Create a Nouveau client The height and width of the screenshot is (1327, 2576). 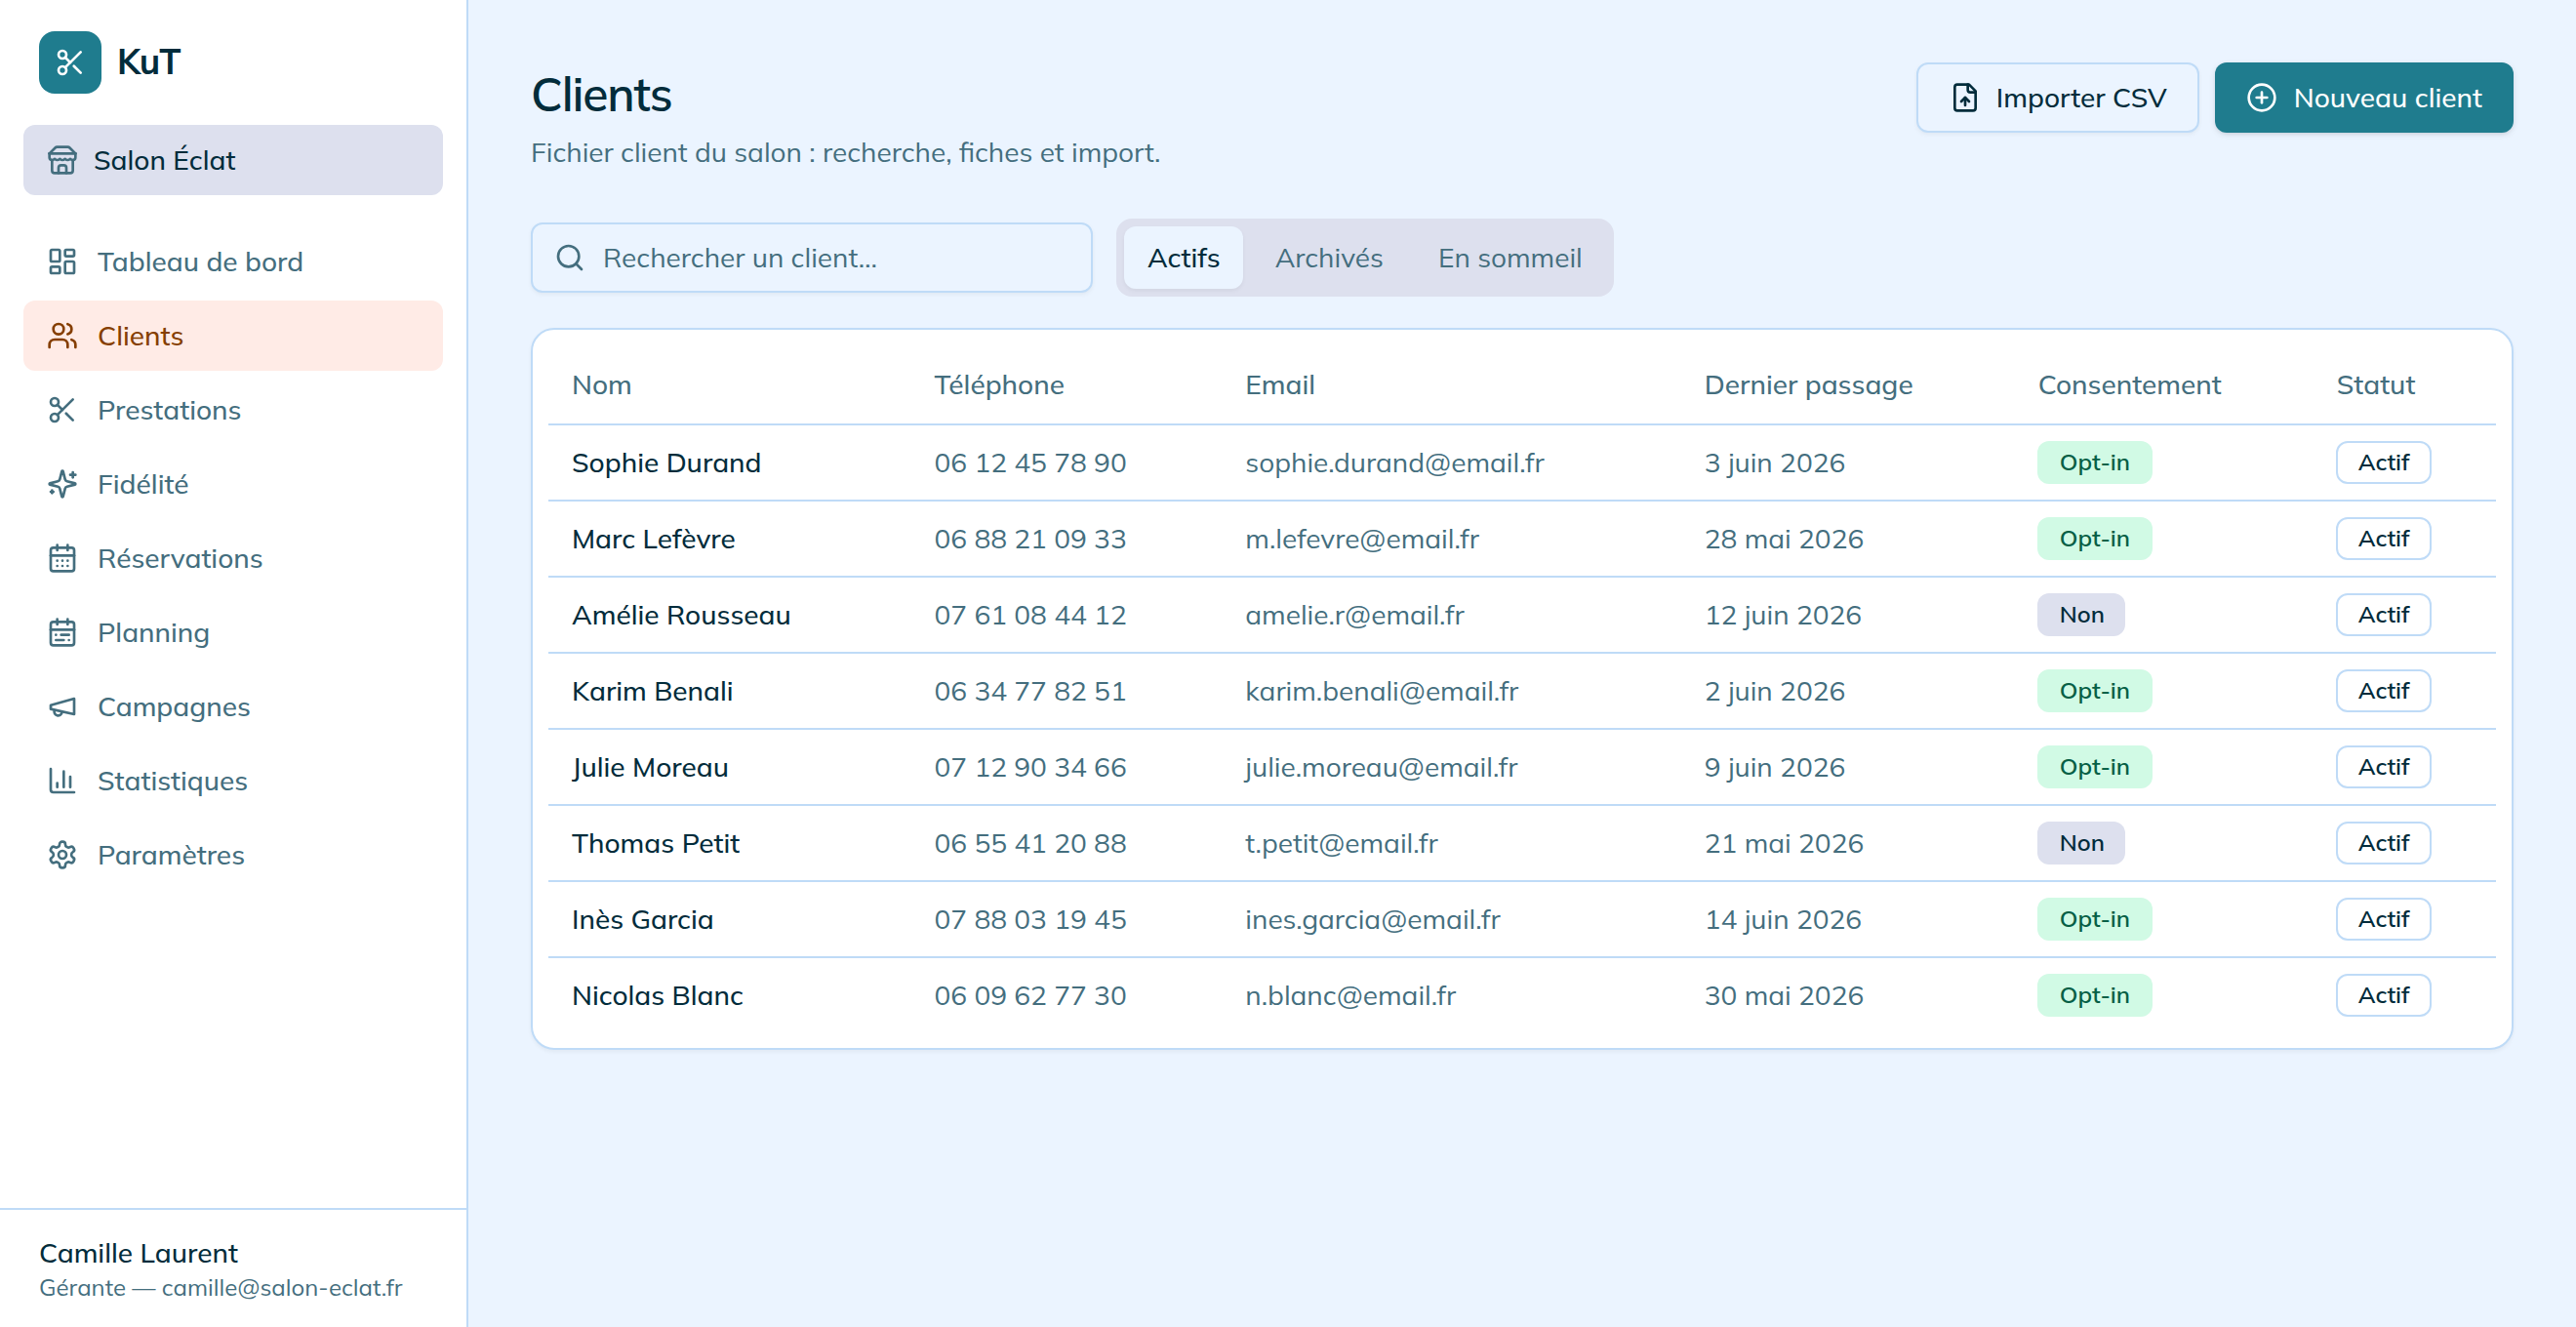[2363, 98]
